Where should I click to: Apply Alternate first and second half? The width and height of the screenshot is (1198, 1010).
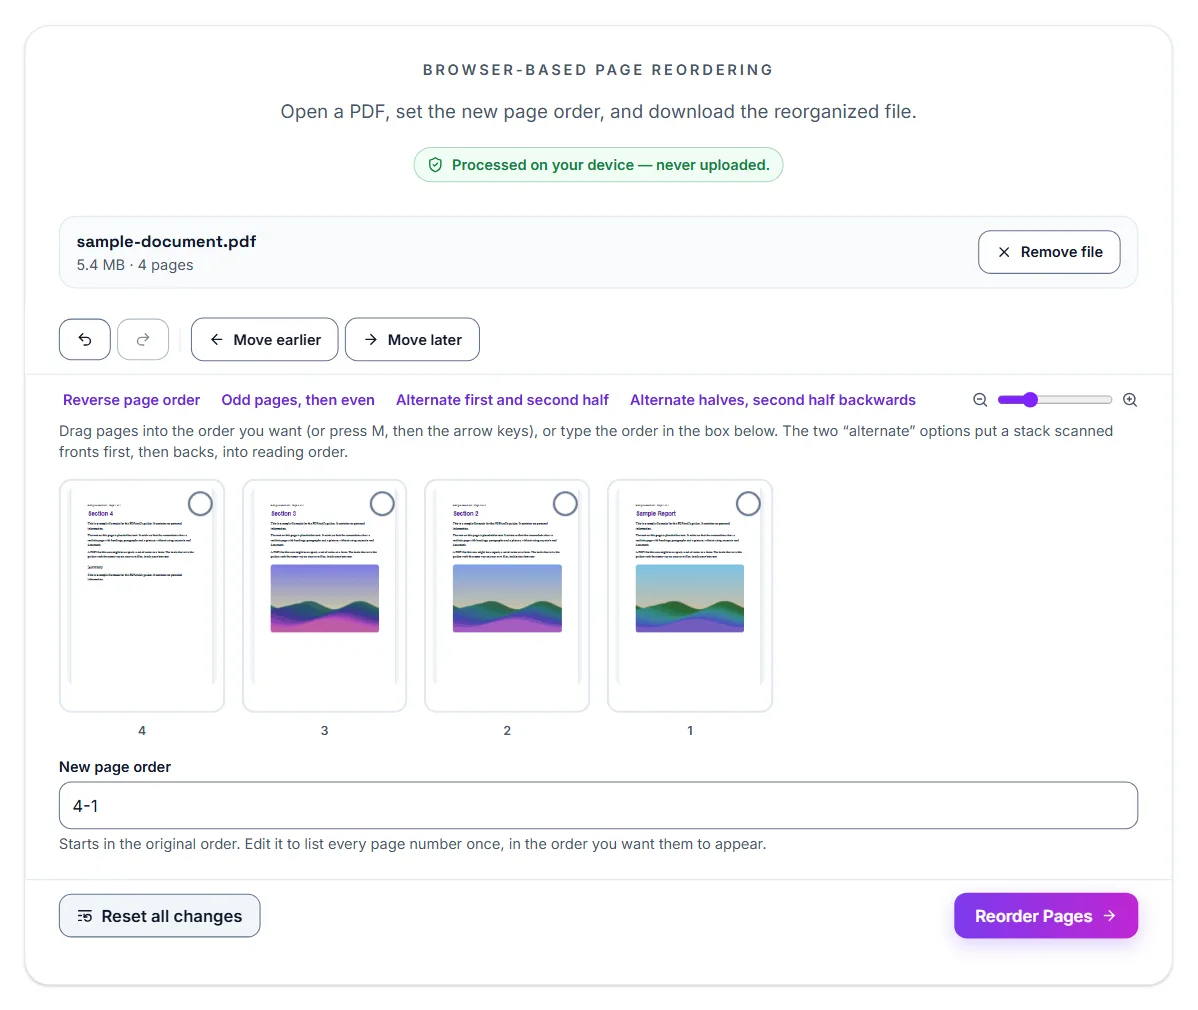(x=502, y=400)
